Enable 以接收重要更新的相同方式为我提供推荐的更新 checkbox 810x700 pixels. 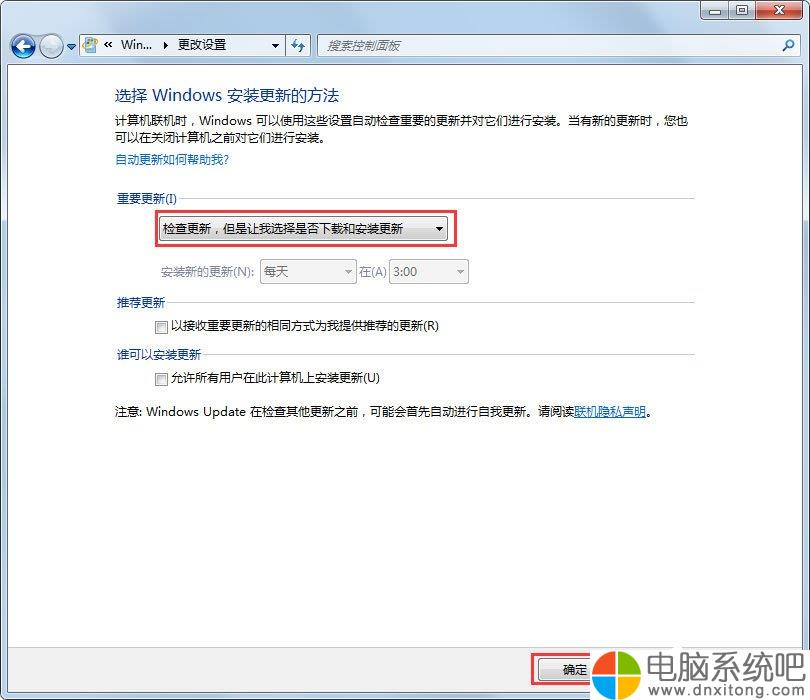pyautogui.click(x=161, y=327)
